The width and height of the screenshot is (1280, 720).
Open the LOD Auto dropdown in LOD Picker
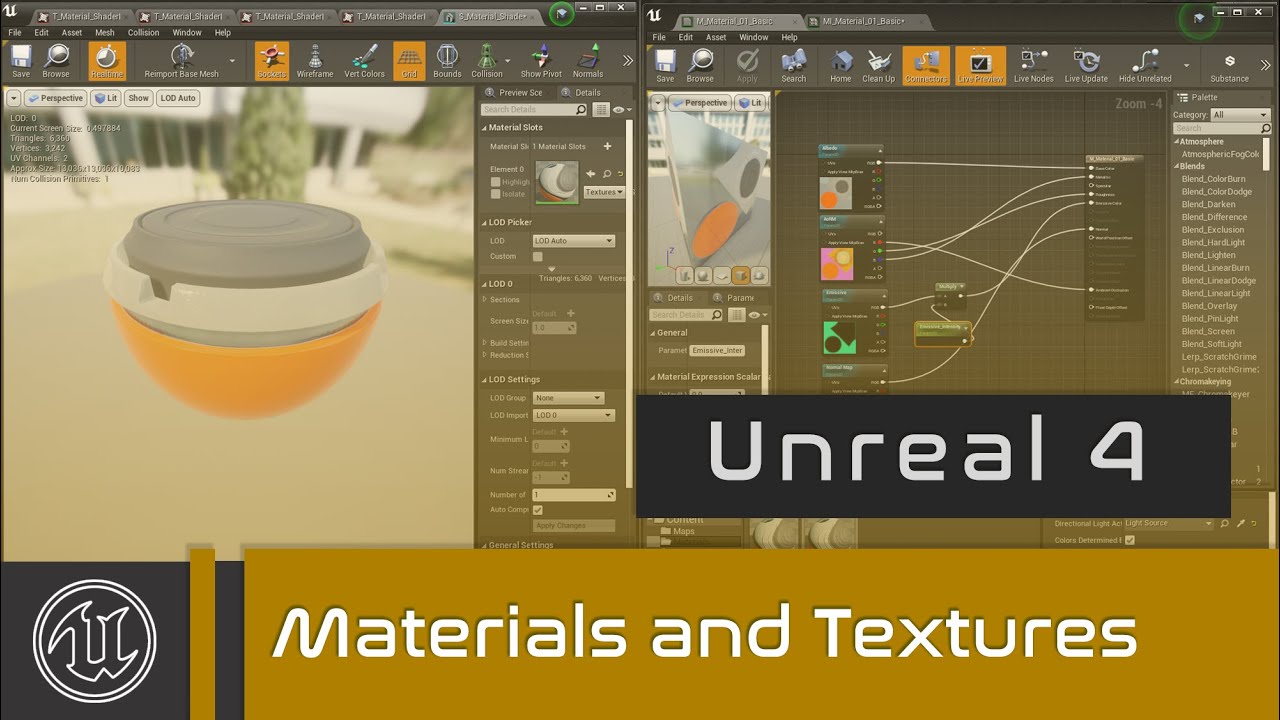click(x=573, y=241)
